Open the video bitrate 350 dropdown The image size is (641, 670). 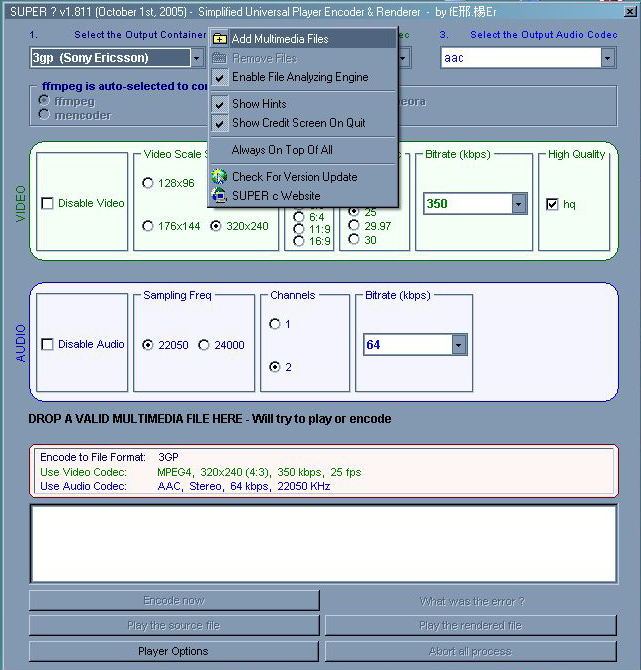tap(518, 204)
